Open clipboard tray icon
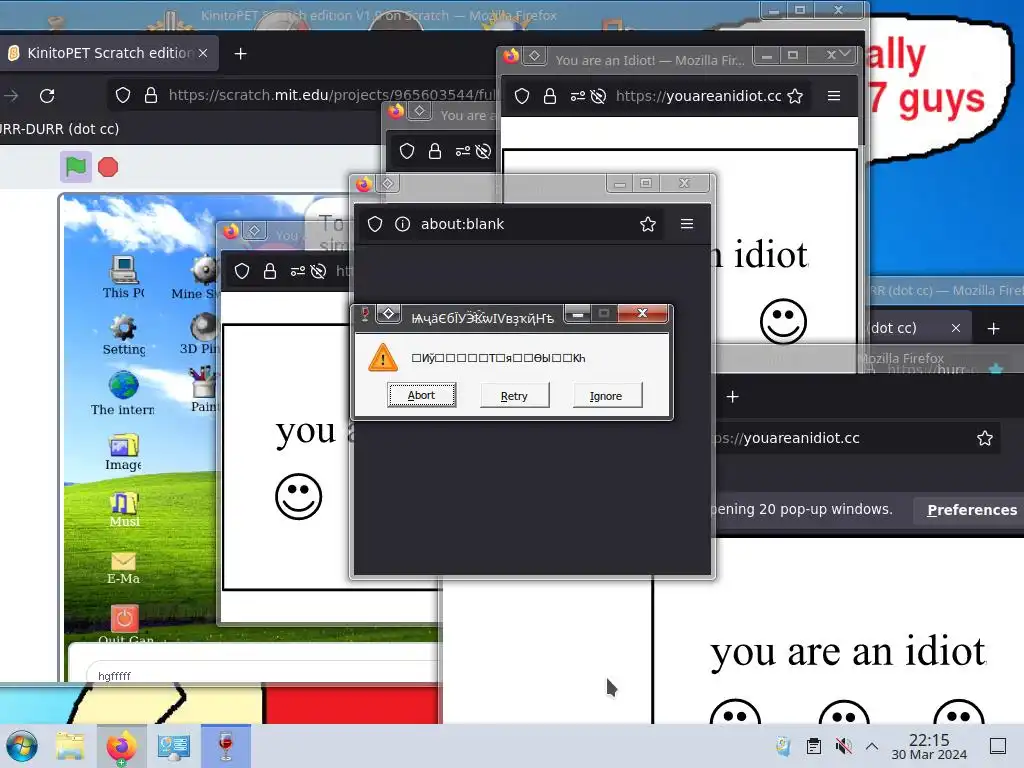This screenshot has width=1024, height=768. coord(814,746)
